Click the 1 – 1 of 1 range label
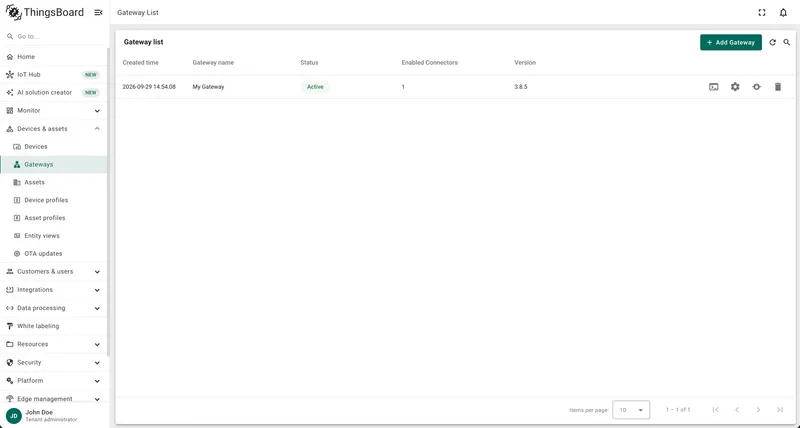The image size is (800, 428). (678, 410)
